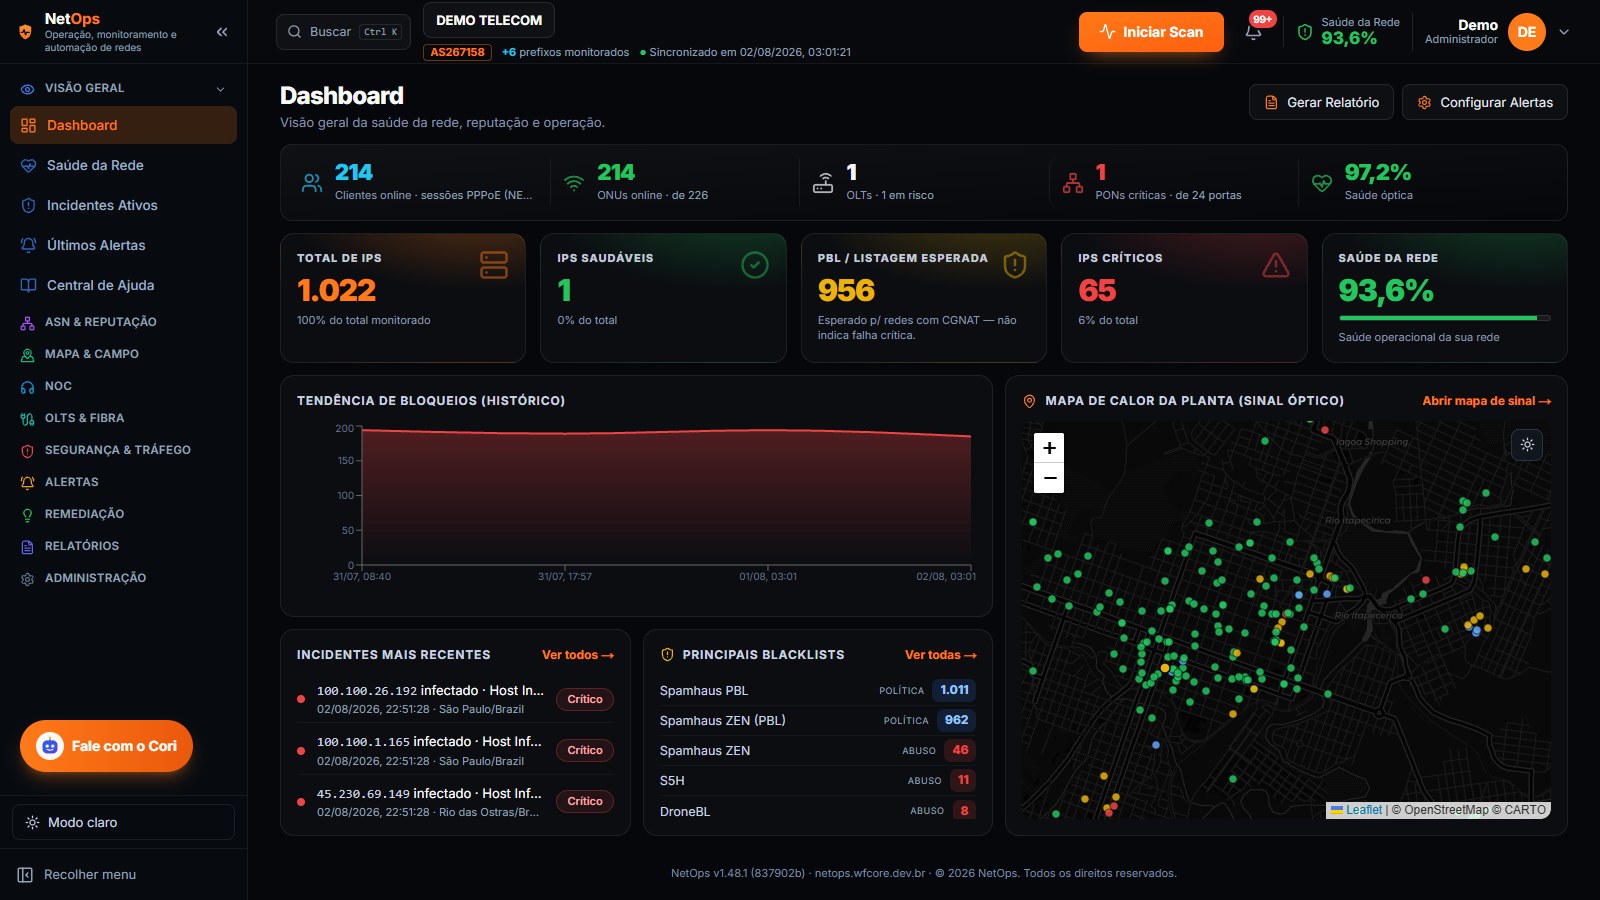This screenshot has height=900, width=1600.
Task: Click the Saúde da Rede 93,6% progress bar
Action: click(1444, 318)
